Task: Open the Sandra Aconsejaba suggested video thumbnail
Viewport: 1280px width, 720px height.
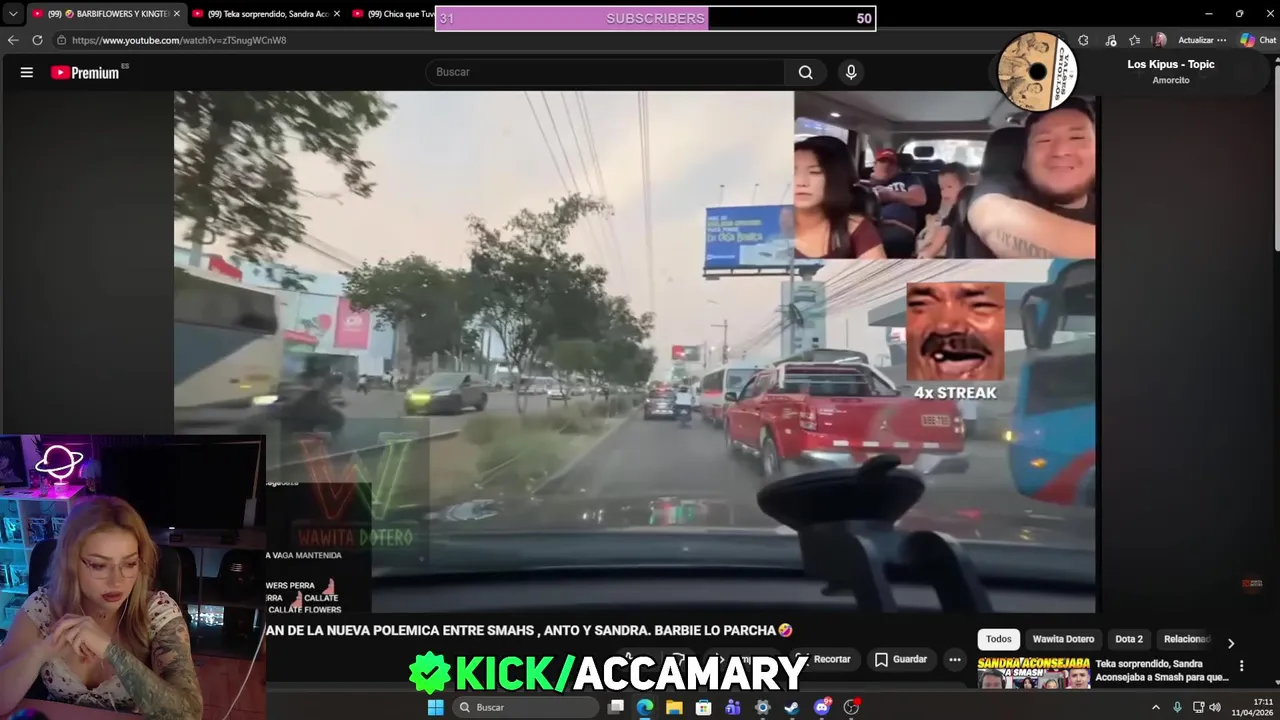Action: coord(1034,673)
